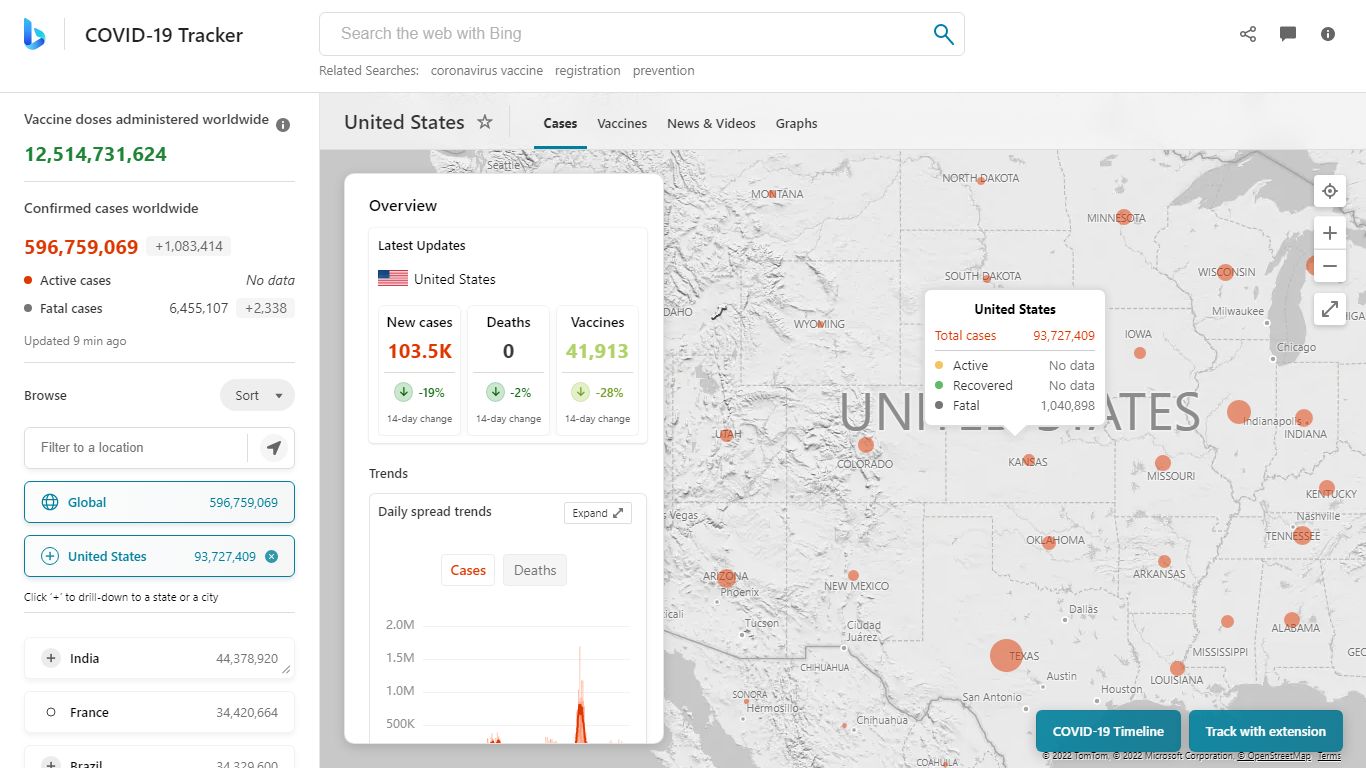Expand India drill-down plus

point(51,658)
